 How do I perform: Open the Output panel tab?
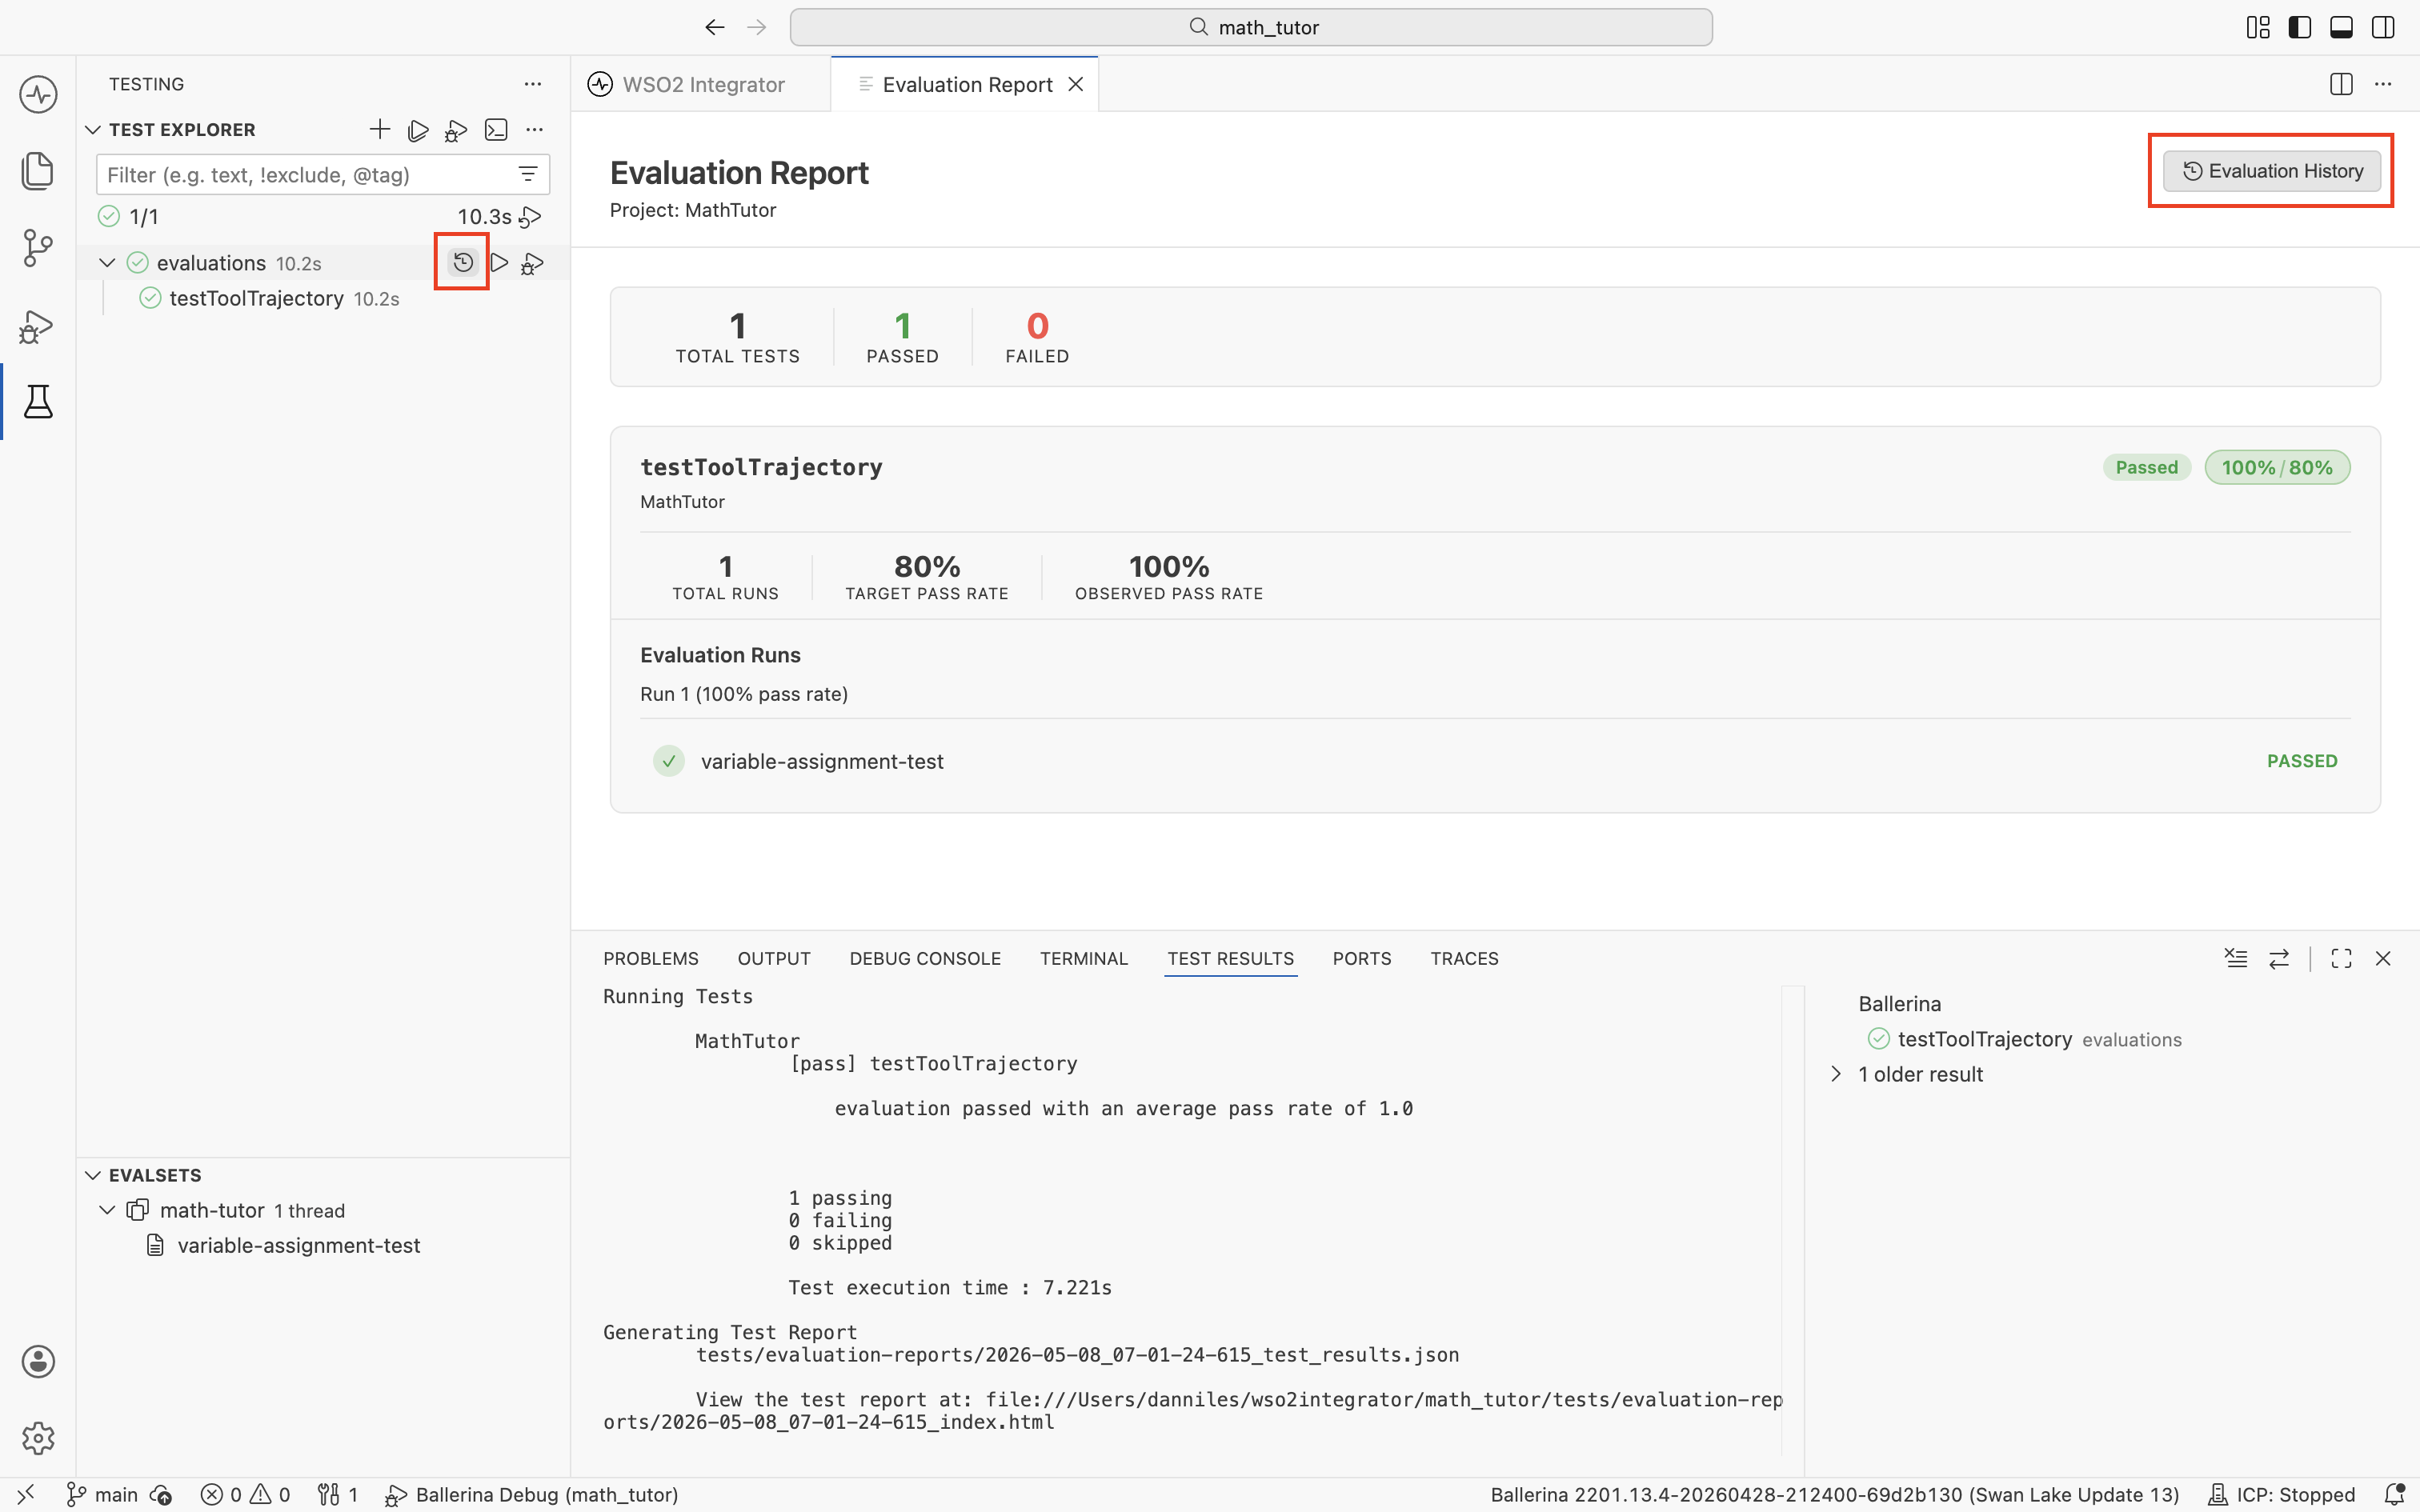coord(774,958)
